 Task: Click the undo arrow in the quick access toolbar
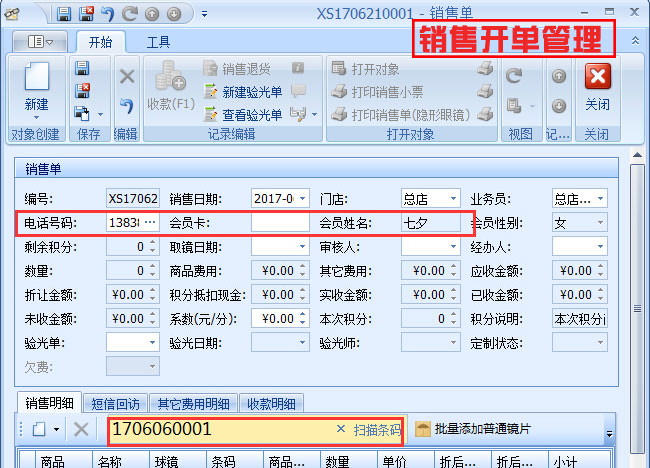(108, 14)
